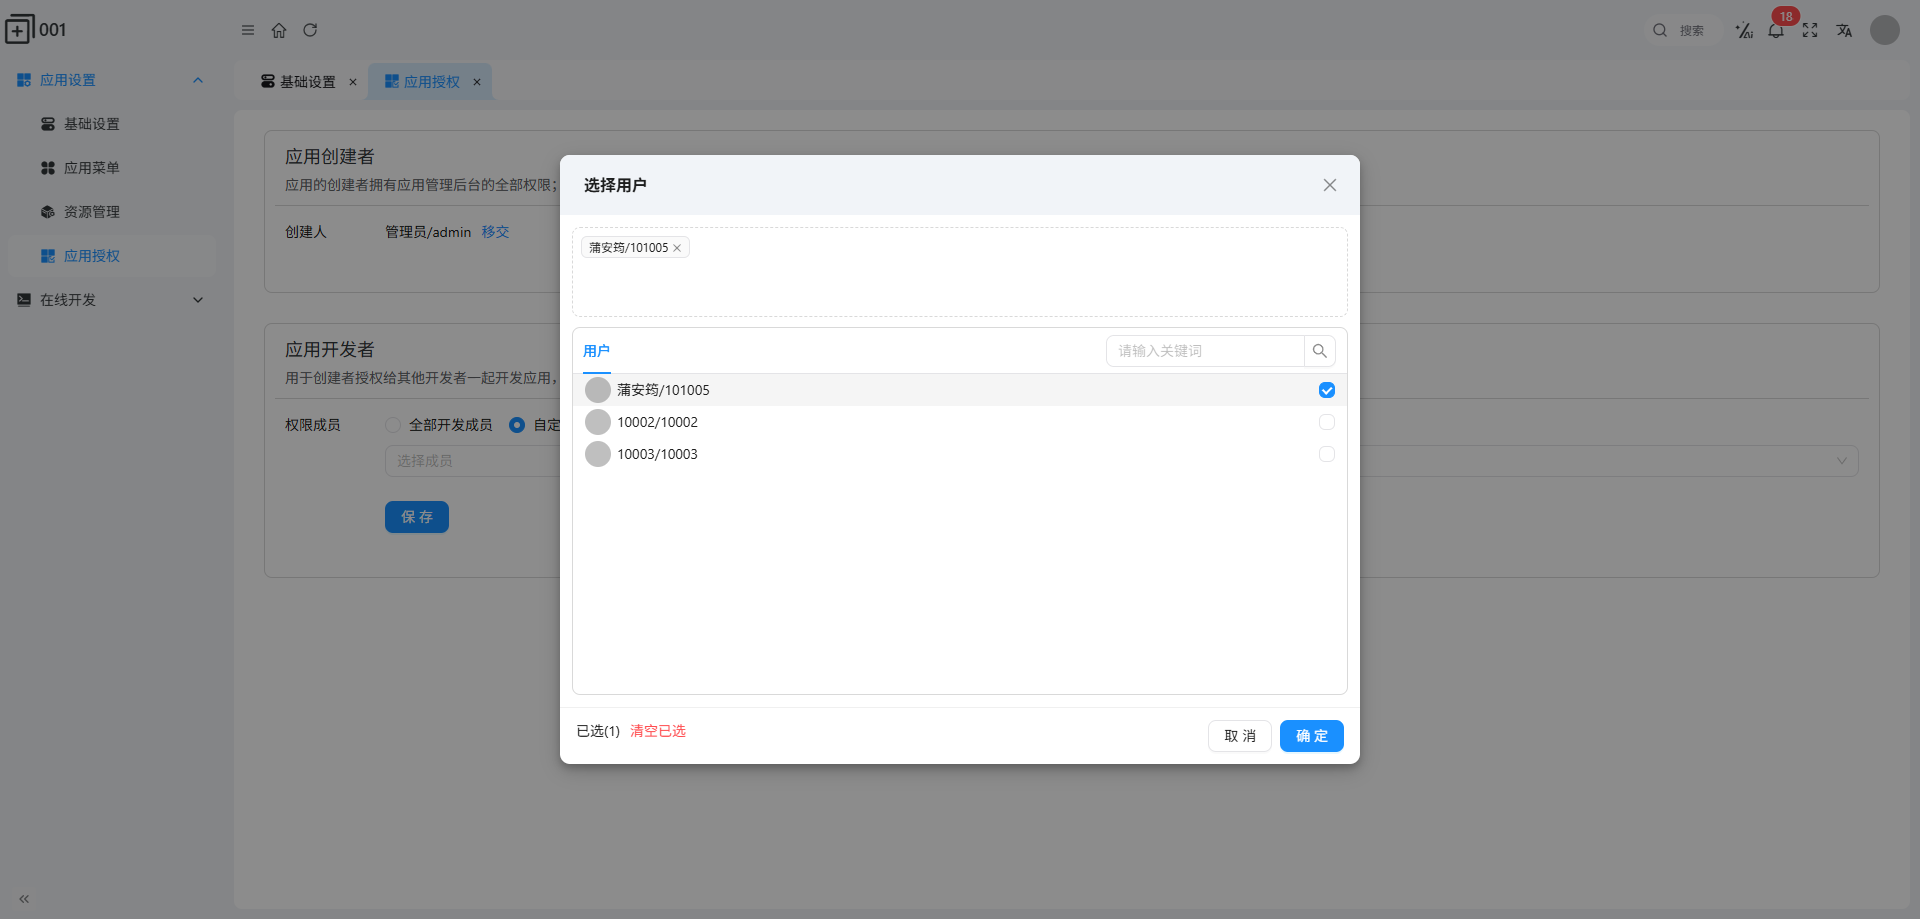Click the 10003/10003 user name
The width and height of the screenshot is (1920, 919).
pos(657,454)
